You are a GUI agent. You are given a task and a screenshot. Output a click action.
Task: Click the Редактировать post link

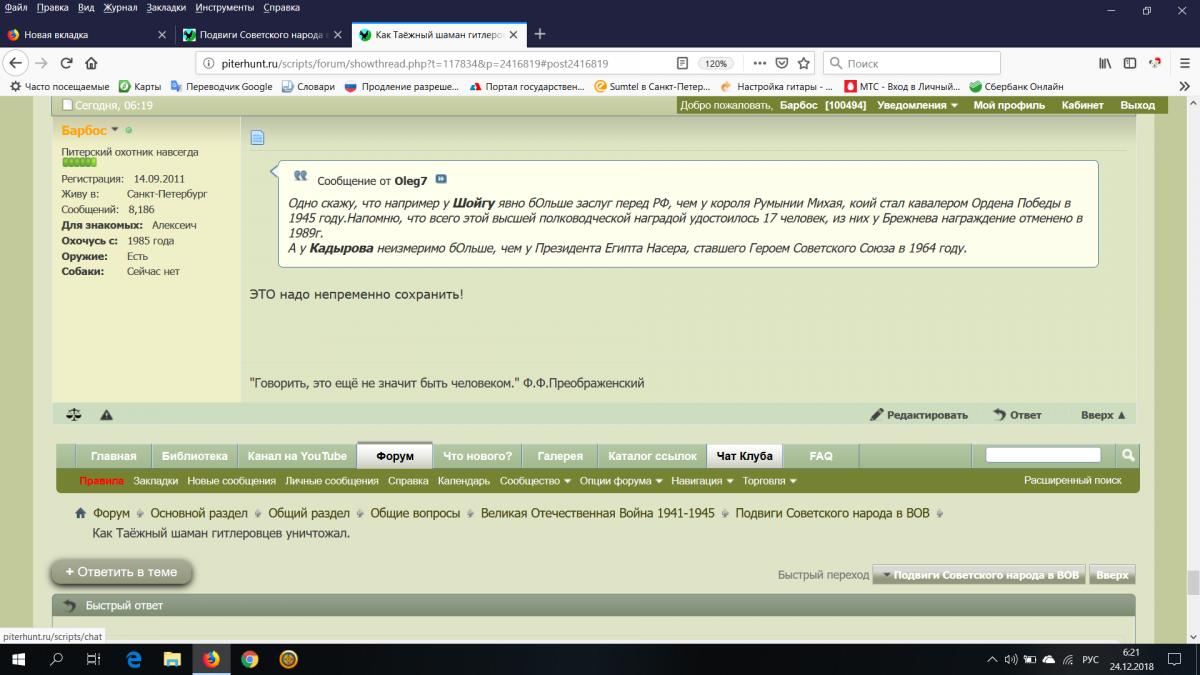click(x=919, y=415)
